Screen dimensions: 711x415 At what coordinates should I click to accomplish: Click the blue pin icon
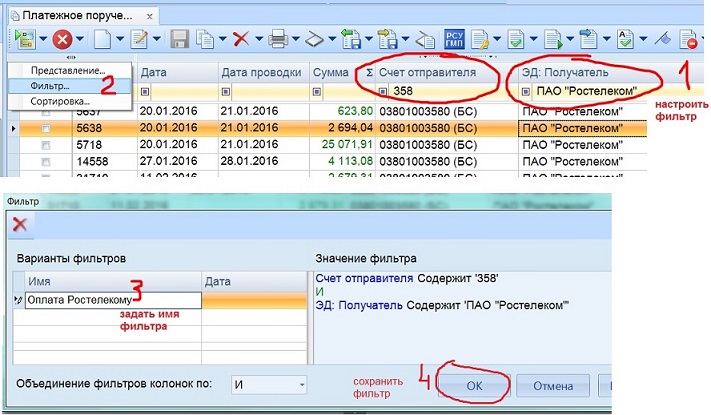tap(662, 39)
